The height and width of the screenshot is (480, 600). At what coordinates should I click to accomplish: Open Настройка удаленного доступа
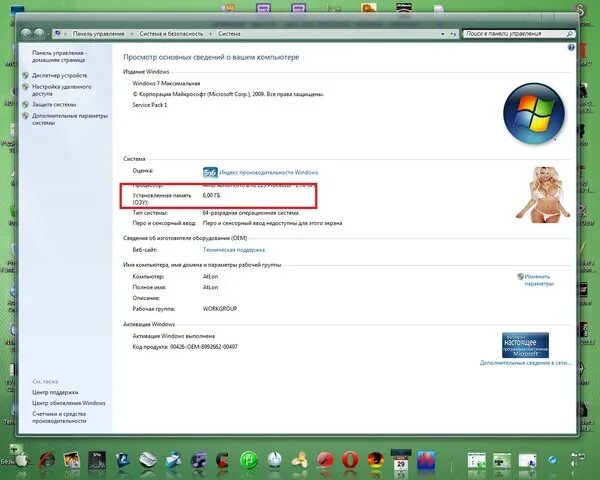[62, 90]
